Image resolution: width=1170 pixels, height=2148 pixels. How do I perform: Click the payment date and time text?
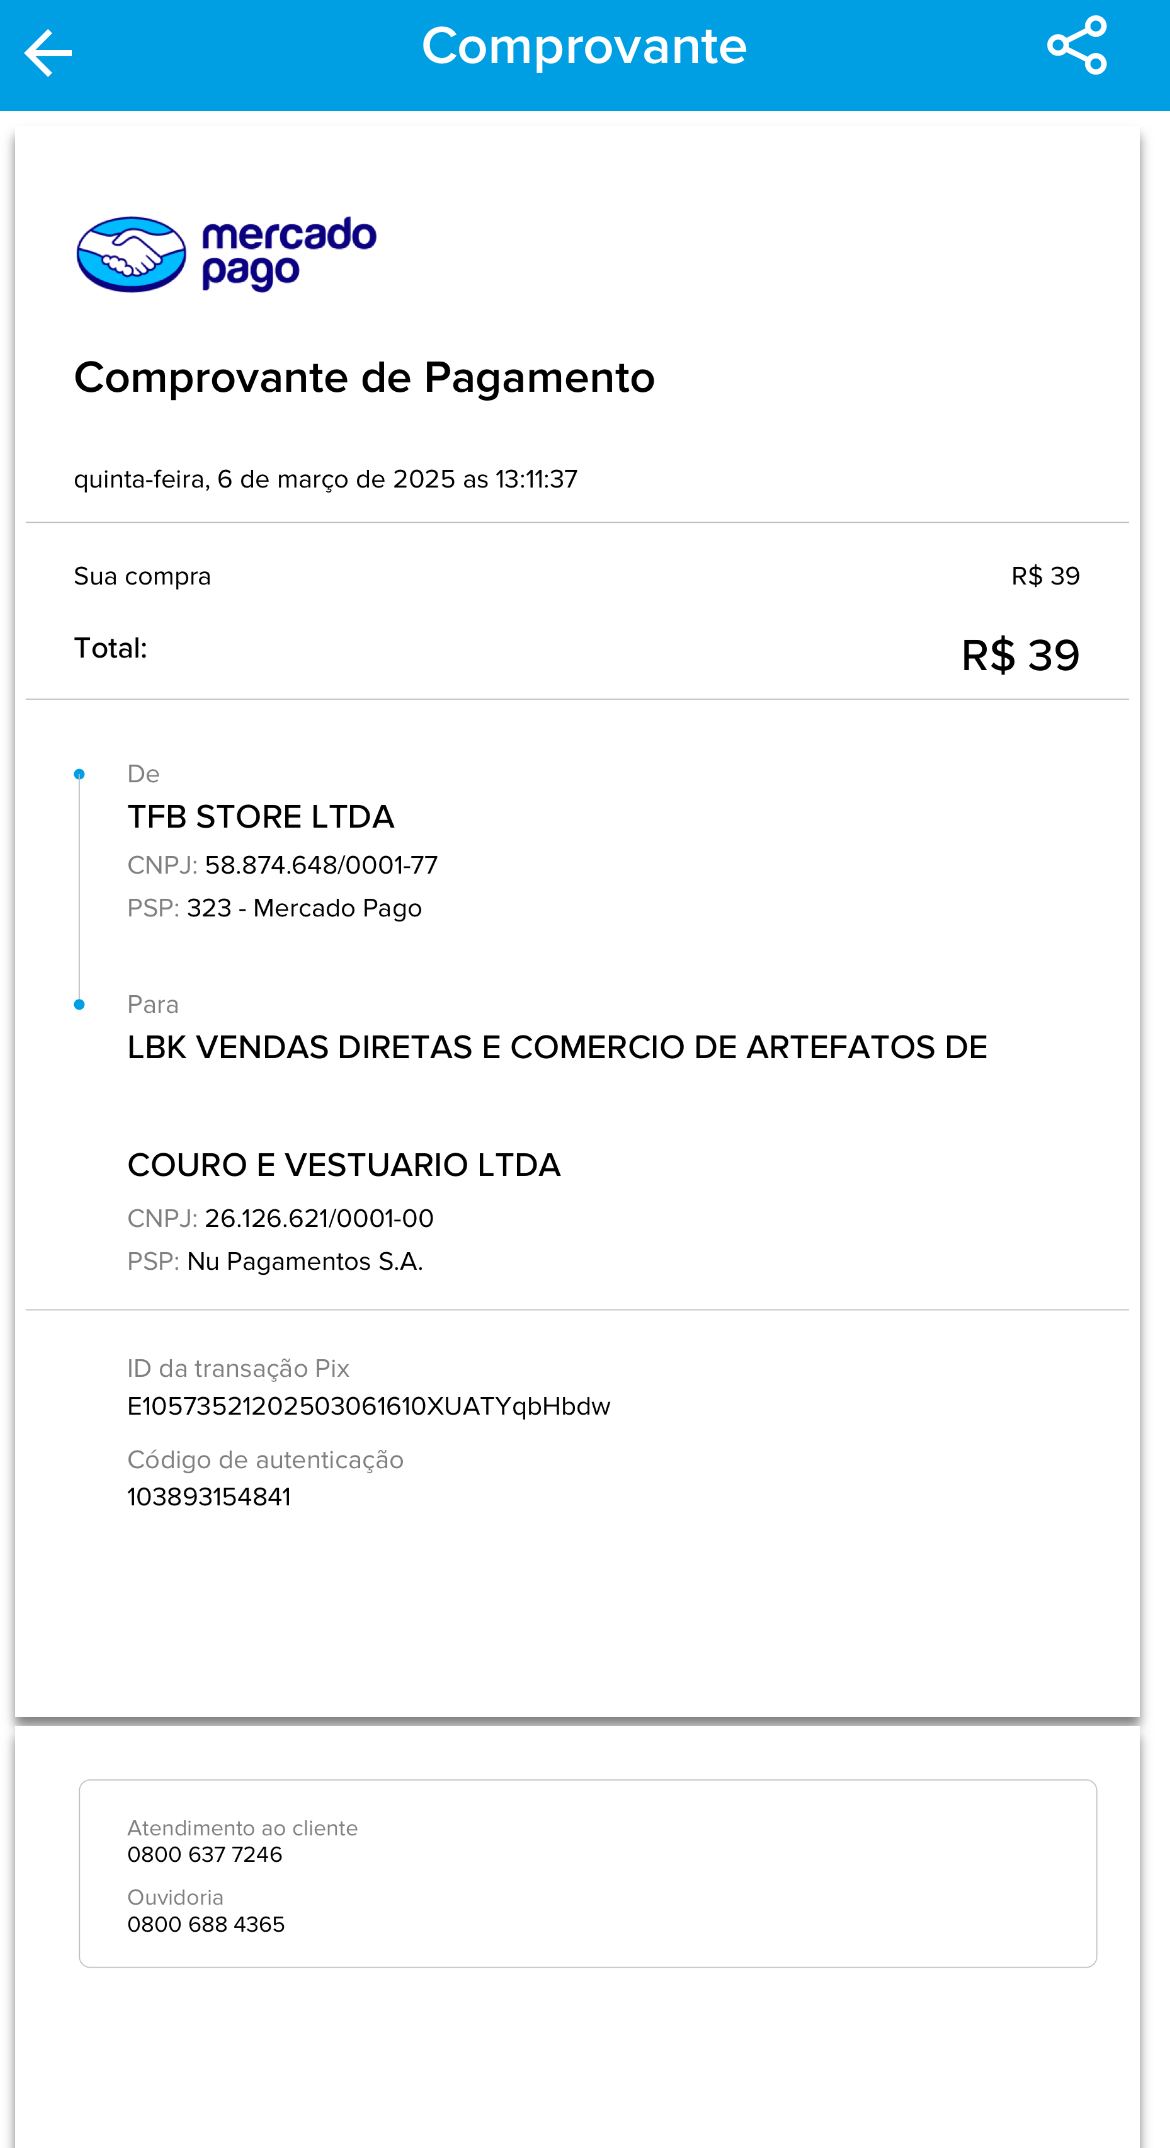(325, 480)
